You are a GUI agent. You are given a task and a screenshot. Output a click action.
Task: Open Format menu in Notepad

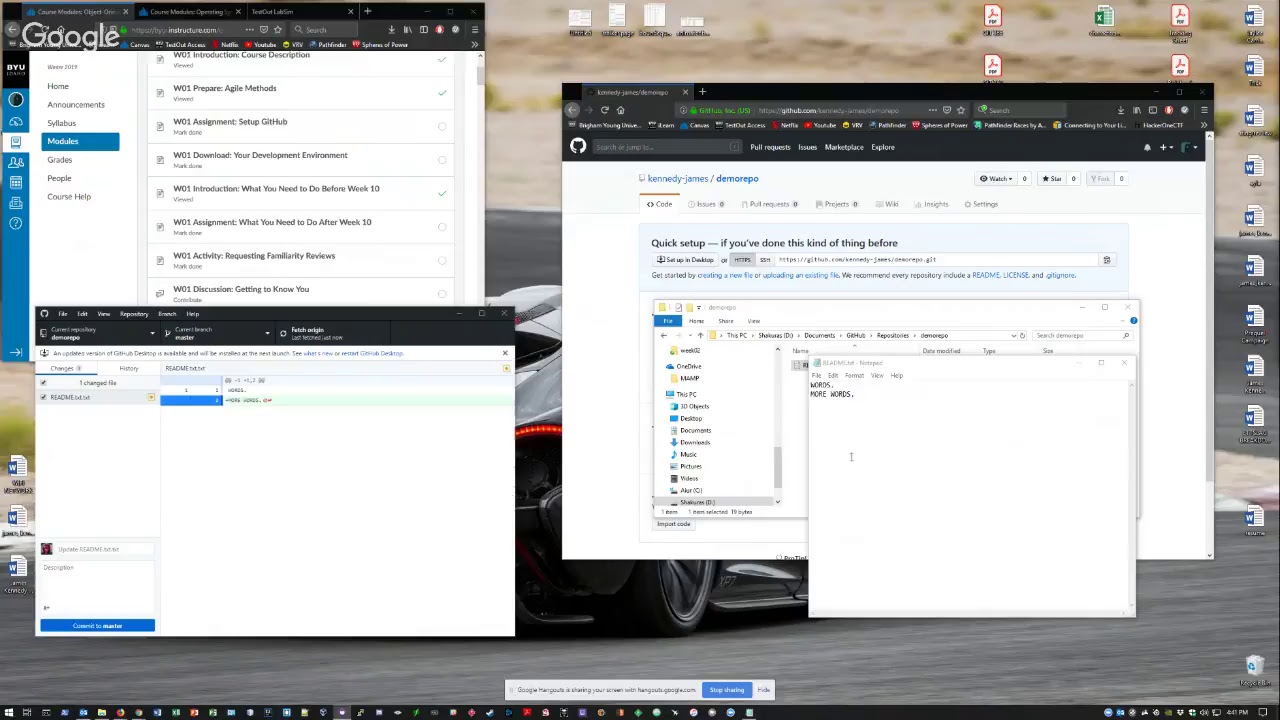(854, 376)
